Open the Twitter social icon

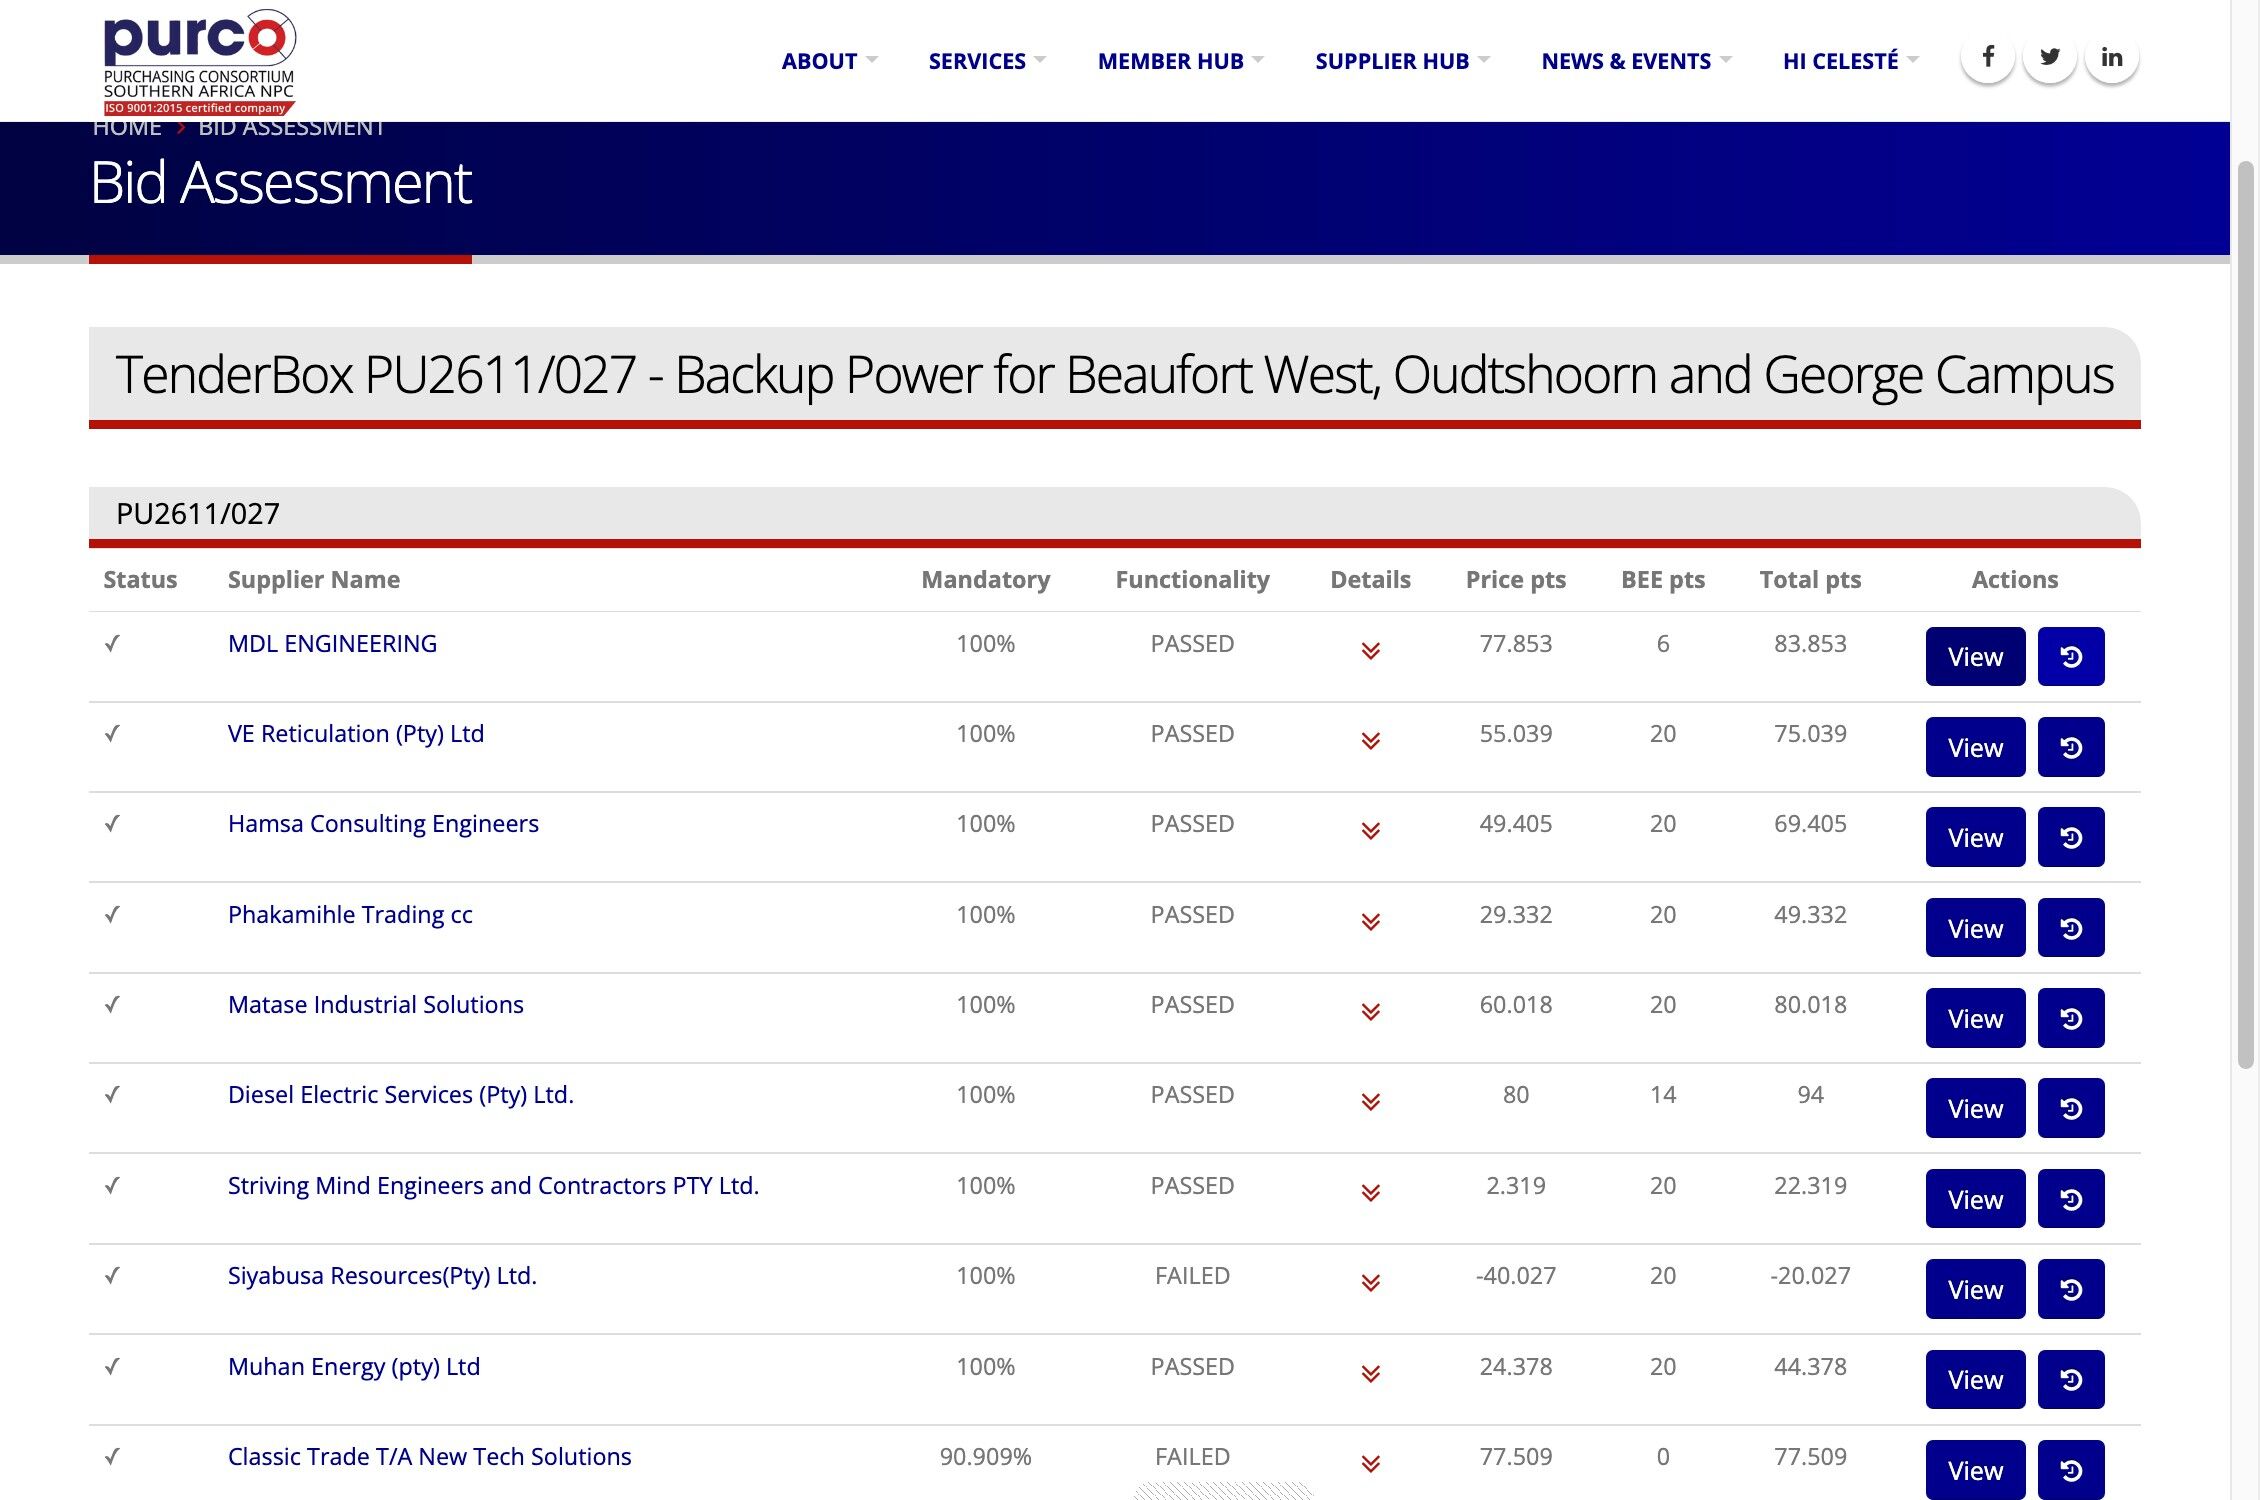(2050, 58)
